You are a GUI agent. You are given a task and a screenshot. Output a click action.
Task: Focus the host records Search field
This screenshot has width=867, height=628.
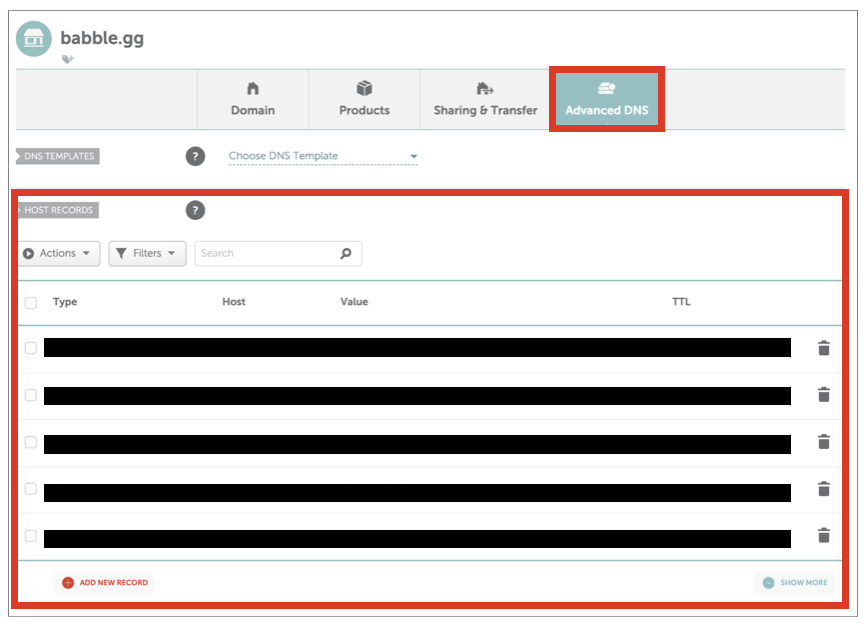click(278, 254)
